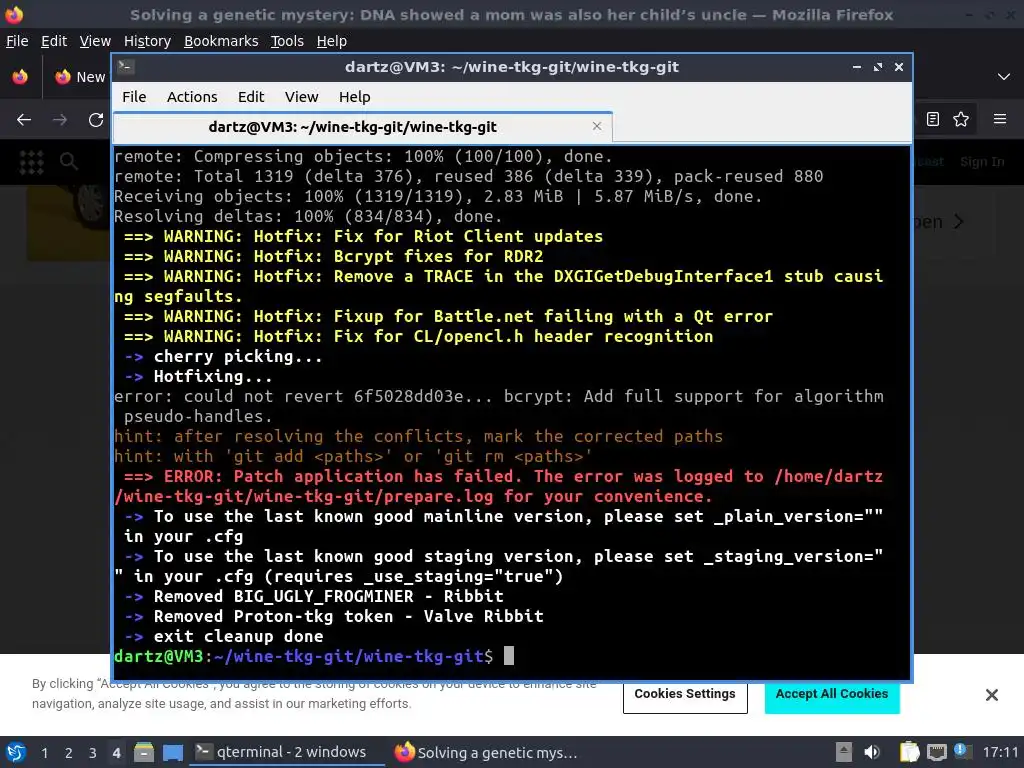Open network monitor tray icon
Screen dimensions: 1024x768
pyautogui.click(x=936, y=752)
